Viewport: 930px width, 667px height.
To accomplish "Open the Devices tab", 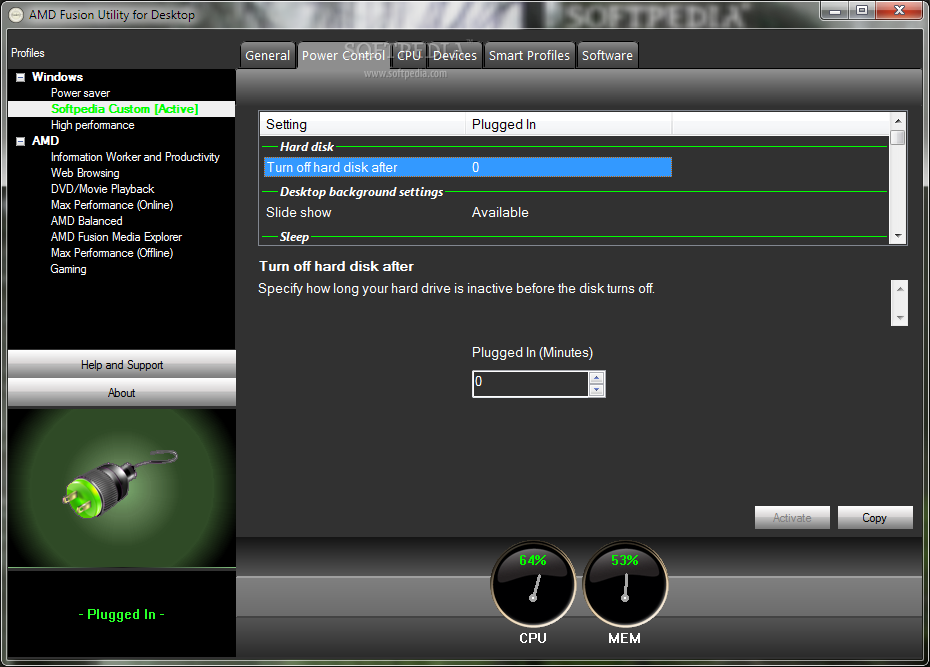I will point(454,56).
